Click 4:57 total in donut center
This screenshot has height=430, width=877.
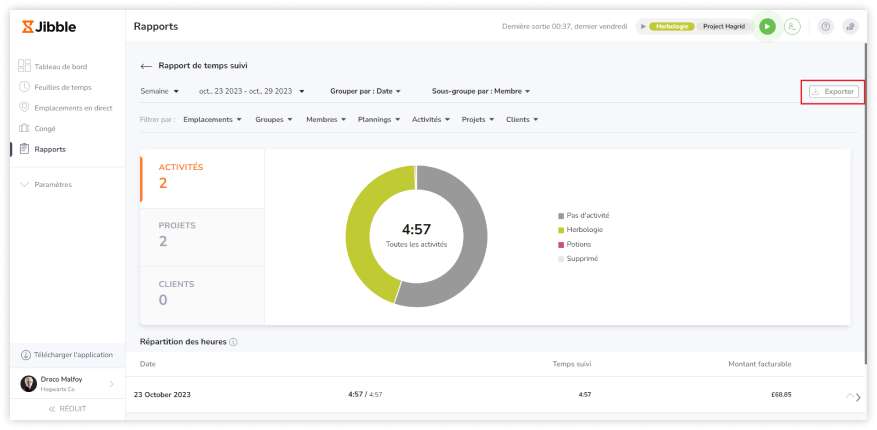(x=416, y=229)
